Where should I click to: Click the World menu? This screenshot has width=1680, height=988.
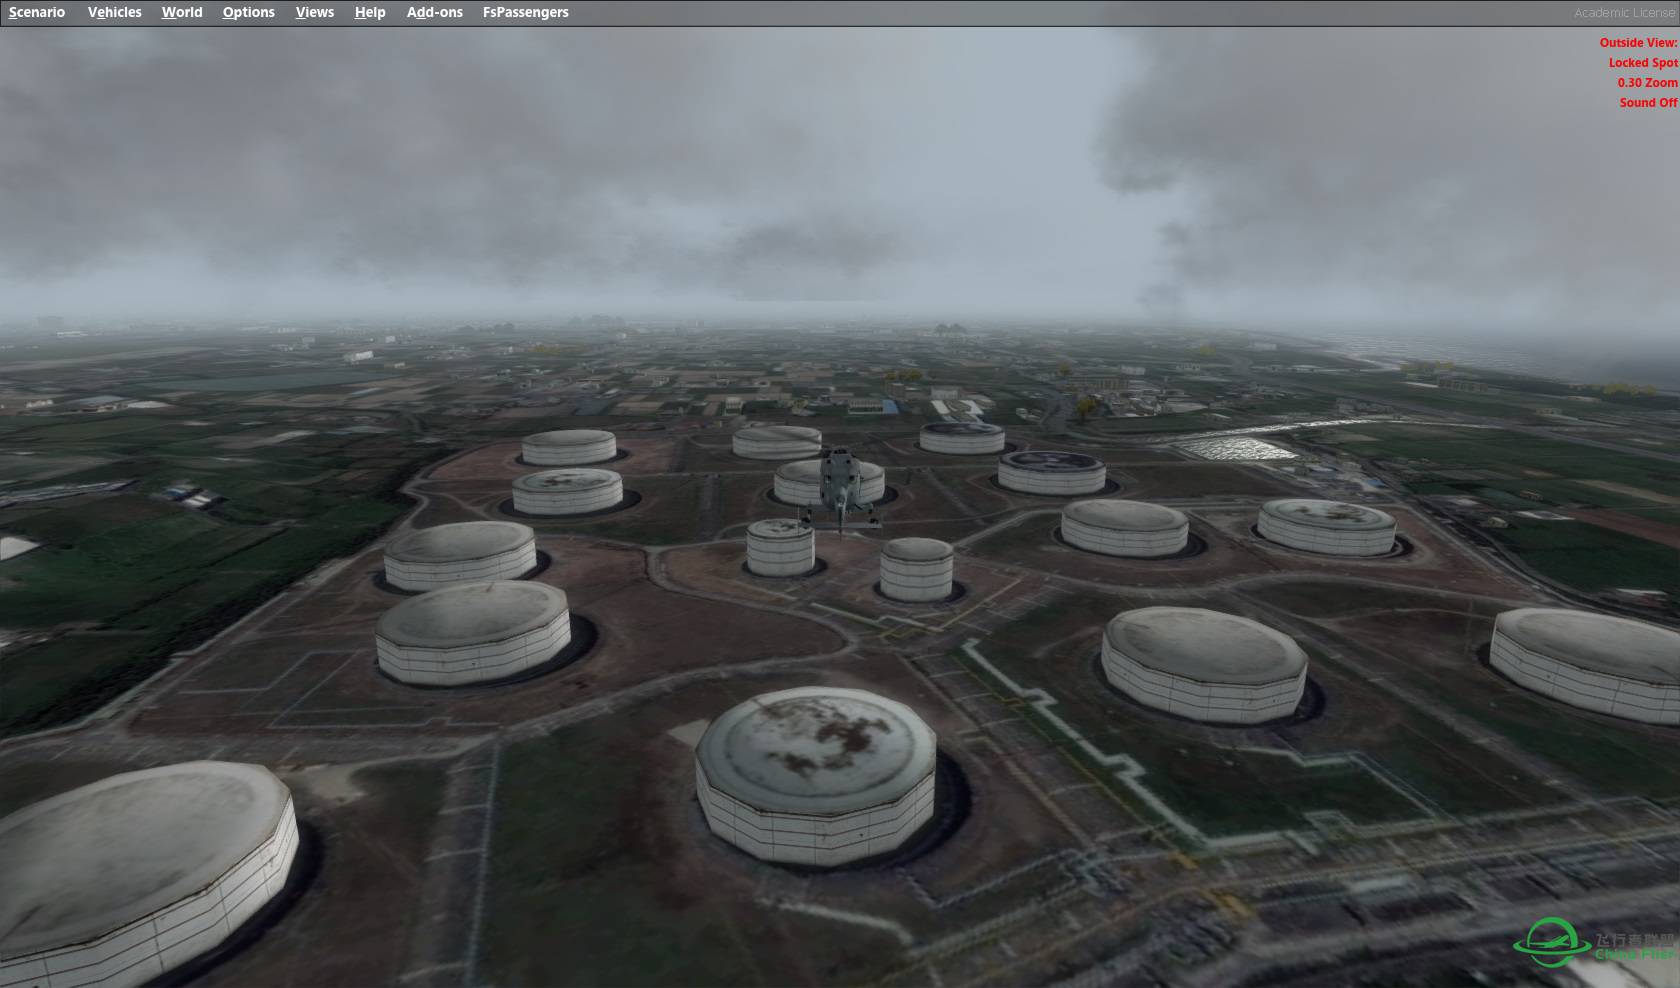[182, 12]
